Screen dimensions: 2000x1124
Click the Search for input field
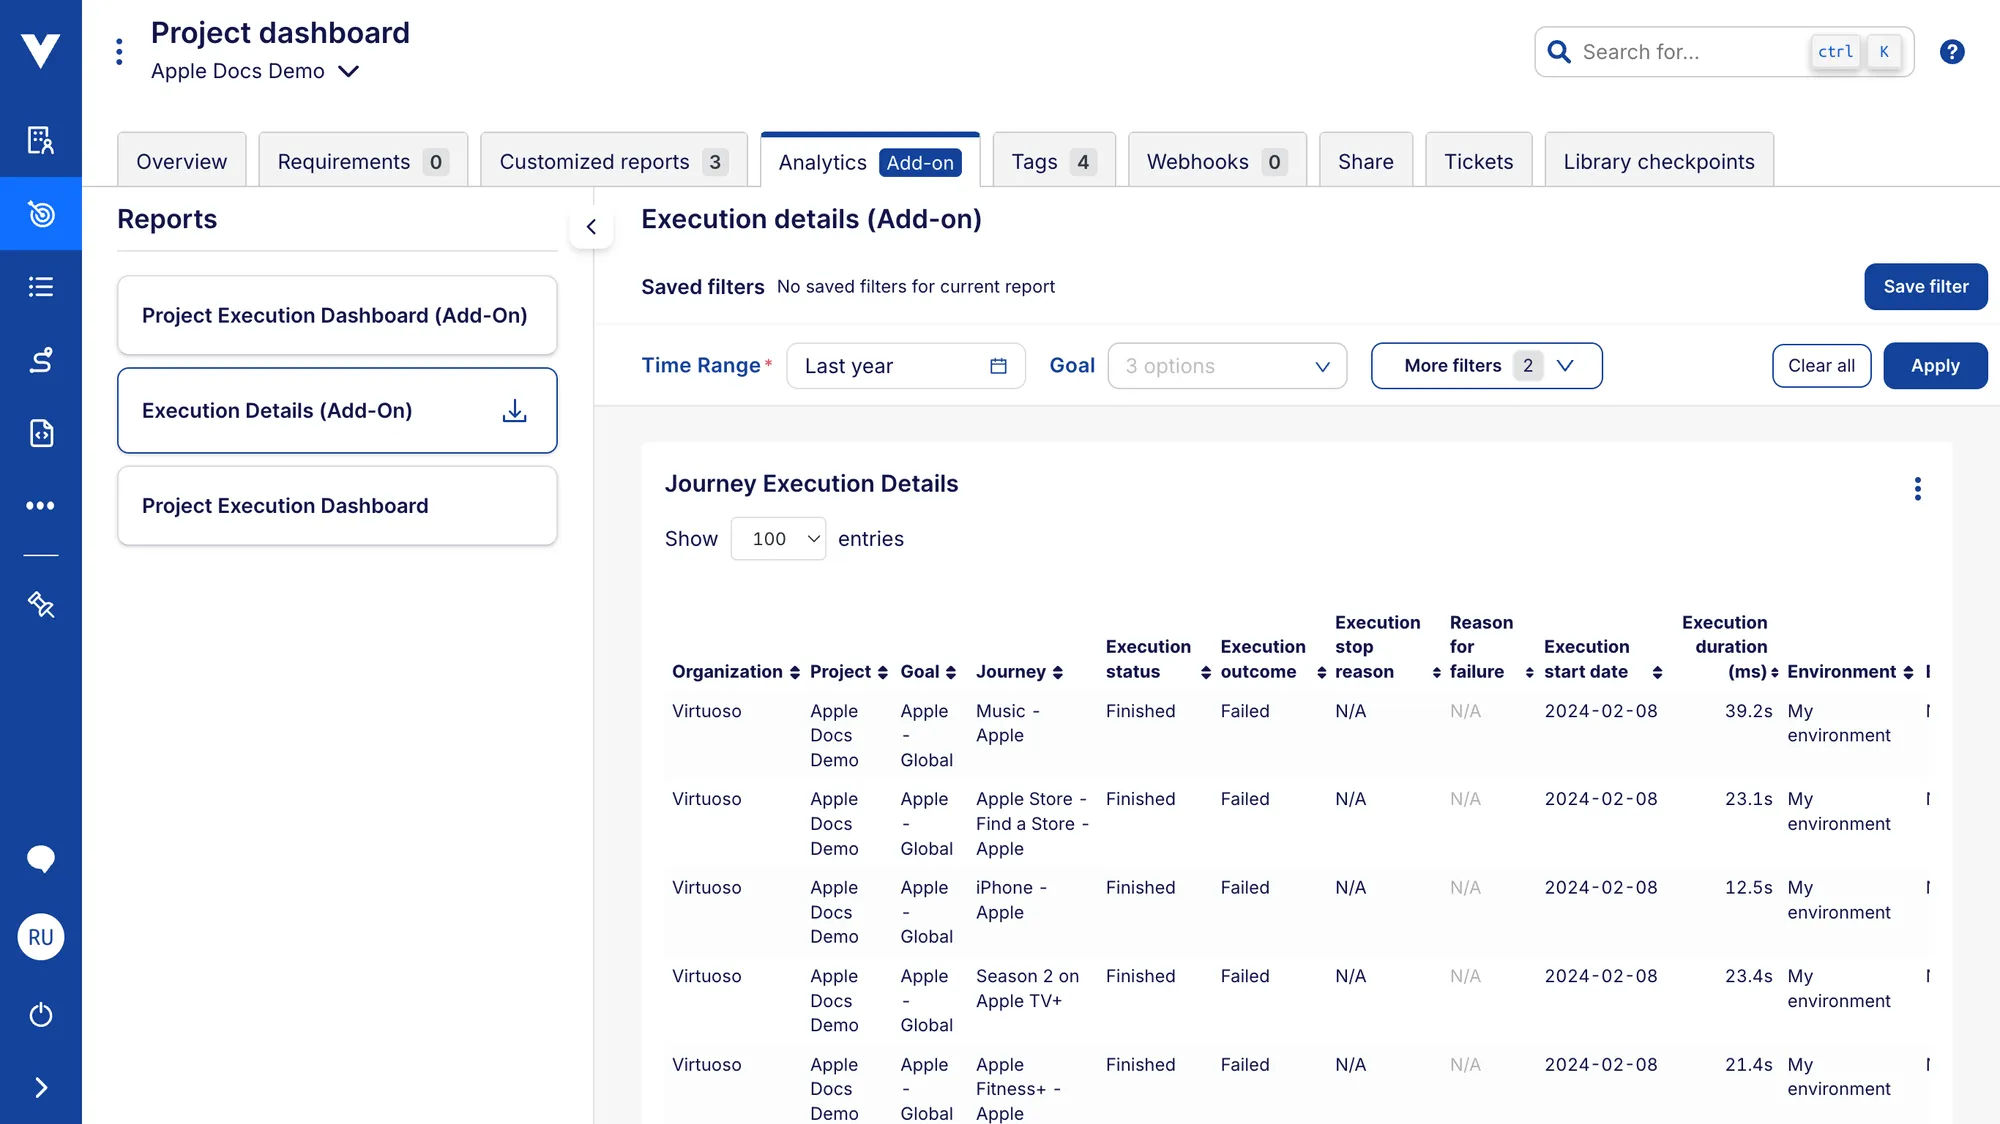tap(1690, 52)
